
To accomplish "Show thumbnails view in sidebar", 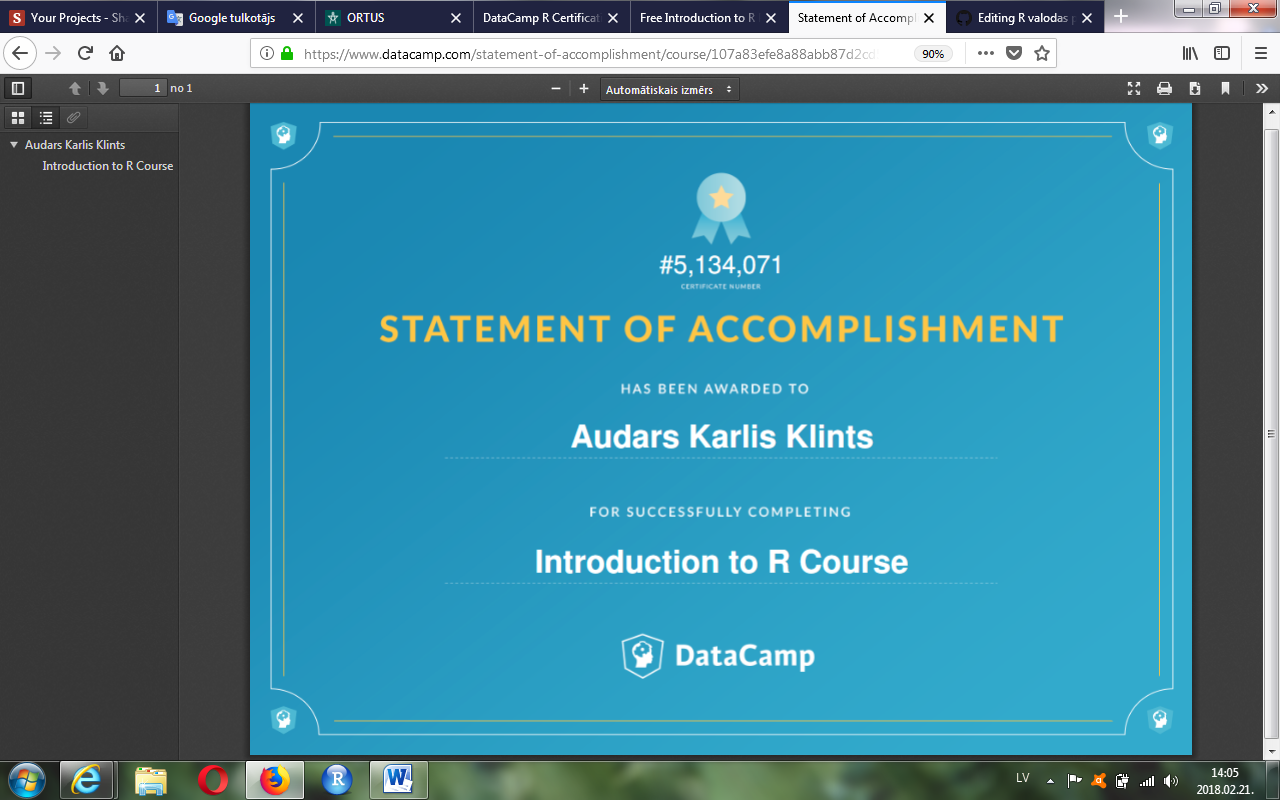I will (x=18, y=118).
